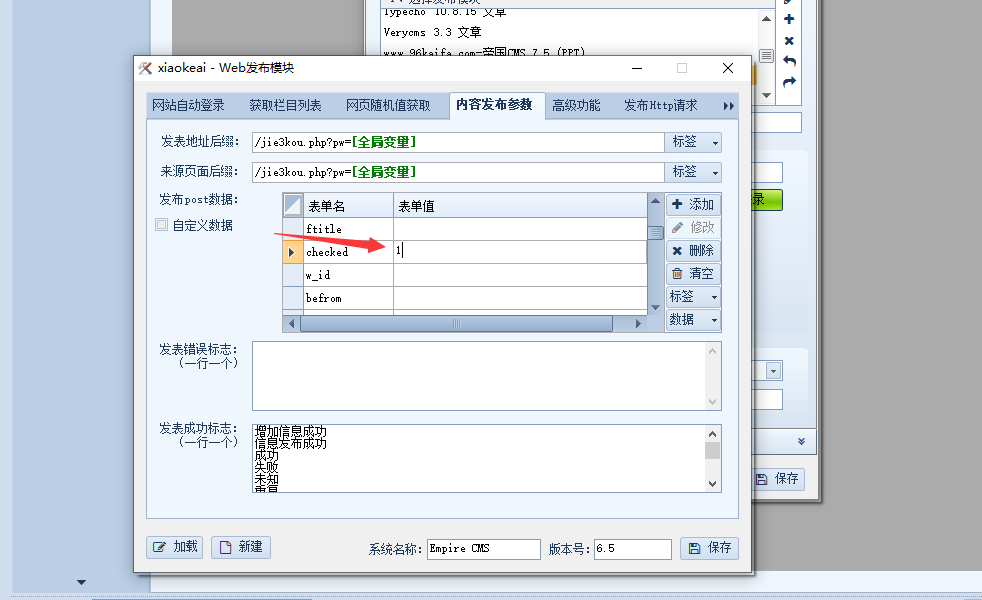The height and width of the screenshot is (600, 982).
Task: Close the Web发布模块 dialog
Action: (x=728, y=68)
